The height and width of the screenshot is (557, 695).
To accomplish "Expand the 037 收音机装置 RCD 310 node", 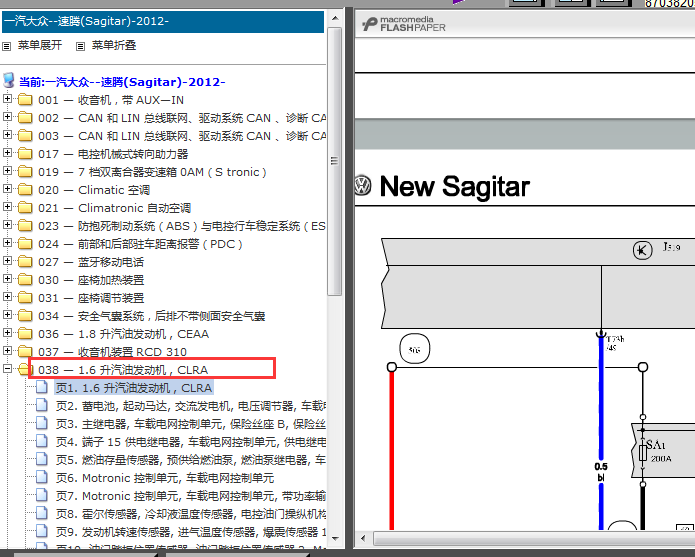I will pos(7,351).
